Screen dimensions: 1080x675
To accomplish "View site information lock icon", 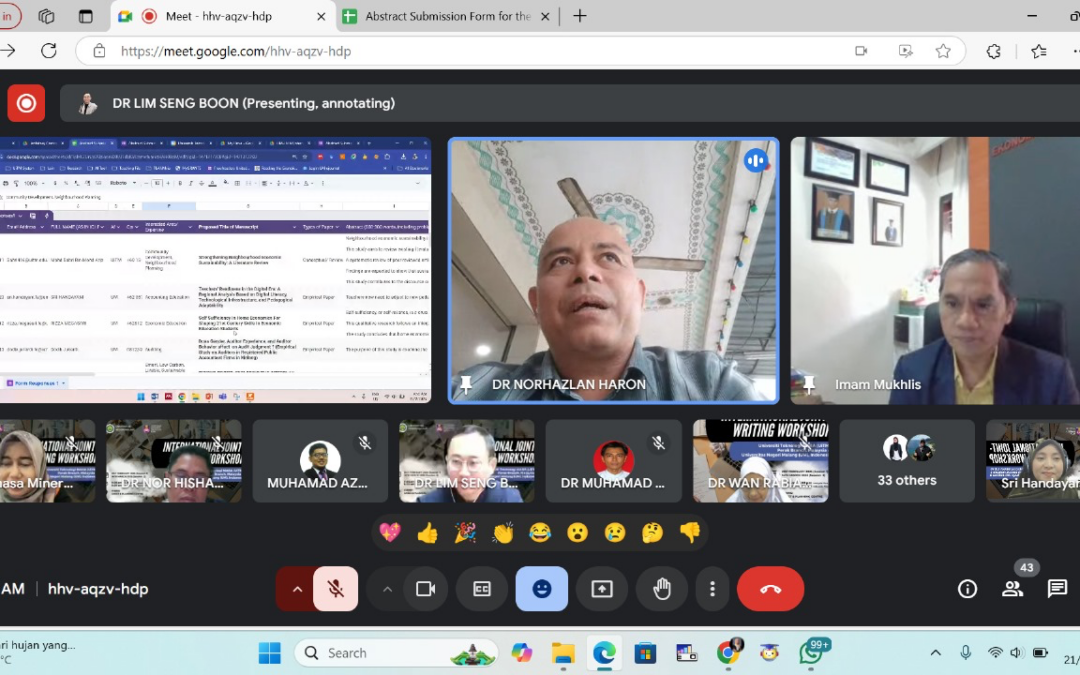I will 100,51.
